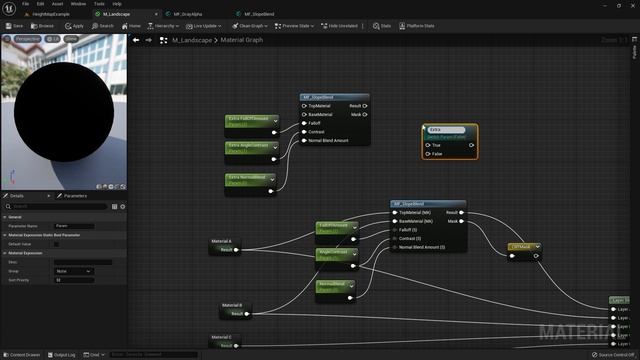Click the Parameter Name field
This screenshot has height=360, width=640.
tap(74, 226)
